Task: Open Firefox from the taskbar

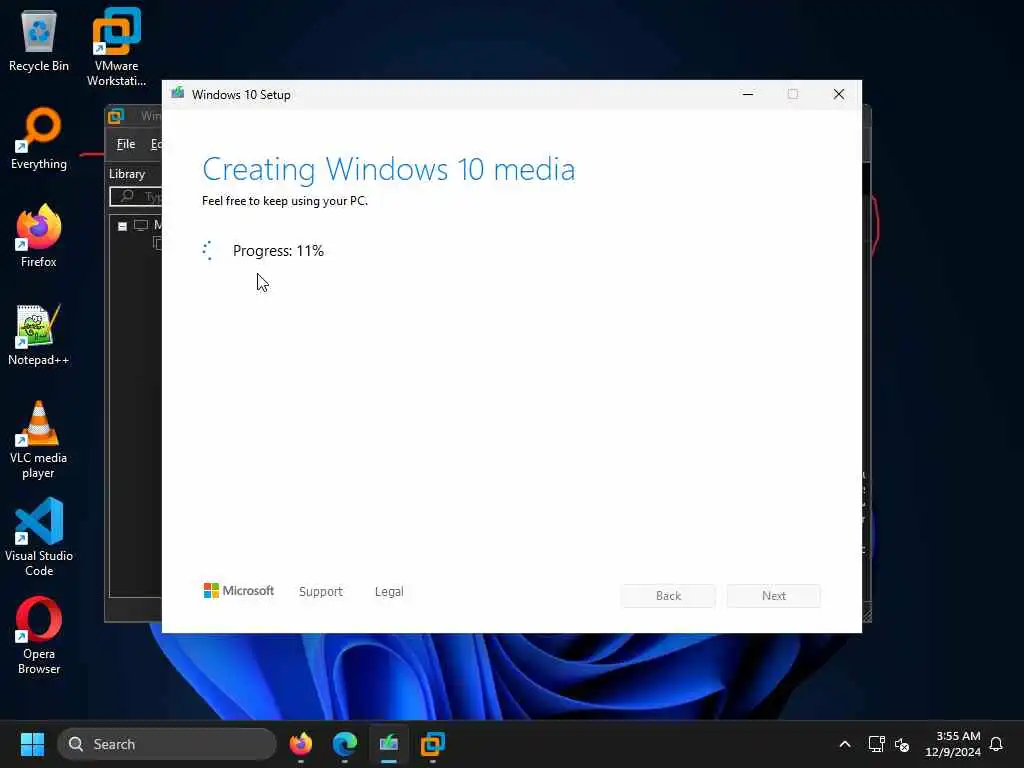Action: [x=301, y=744]
